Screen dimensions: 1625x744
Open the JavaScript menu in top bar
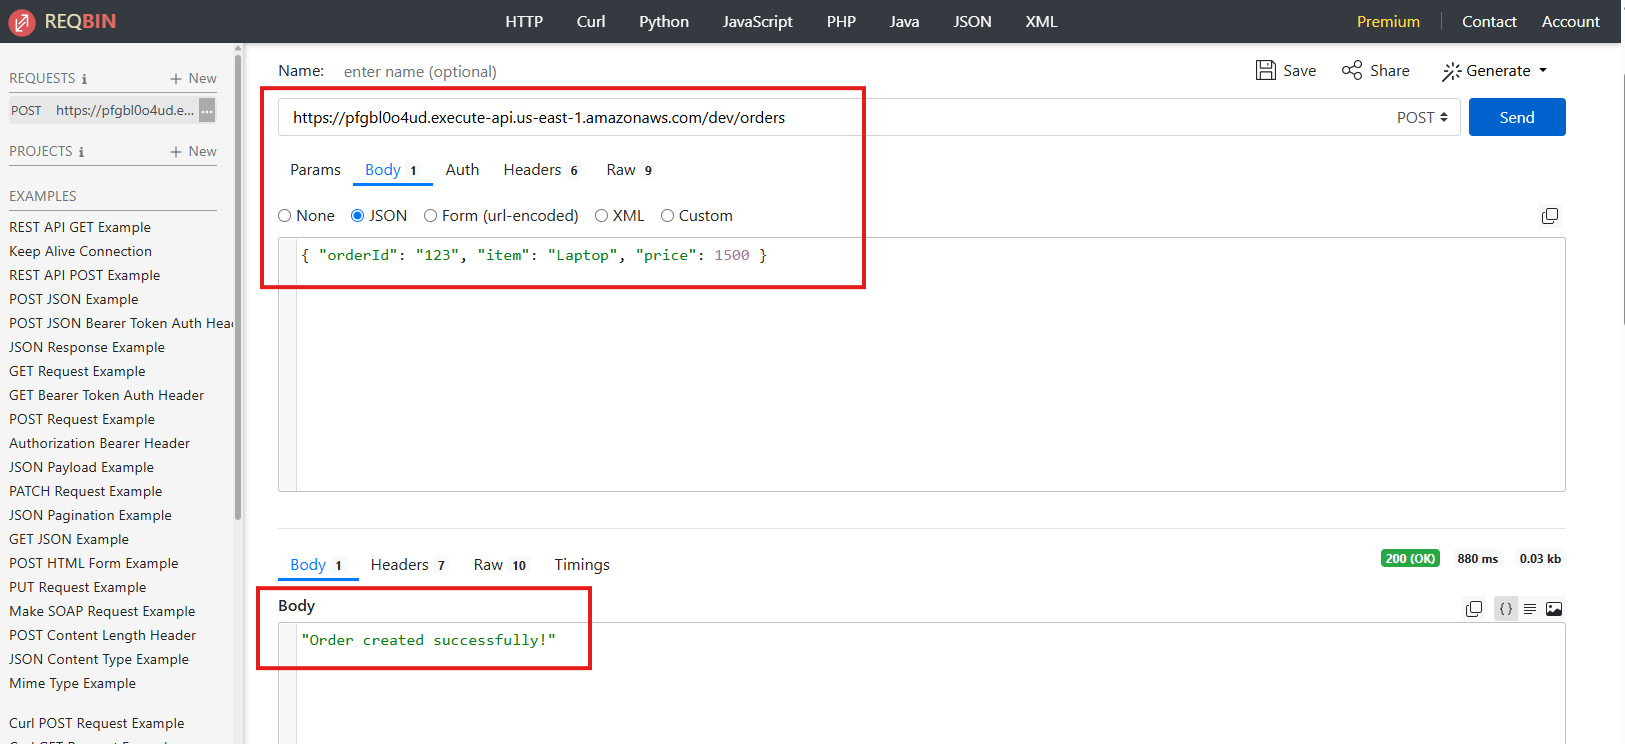click(x=758, y=22)
